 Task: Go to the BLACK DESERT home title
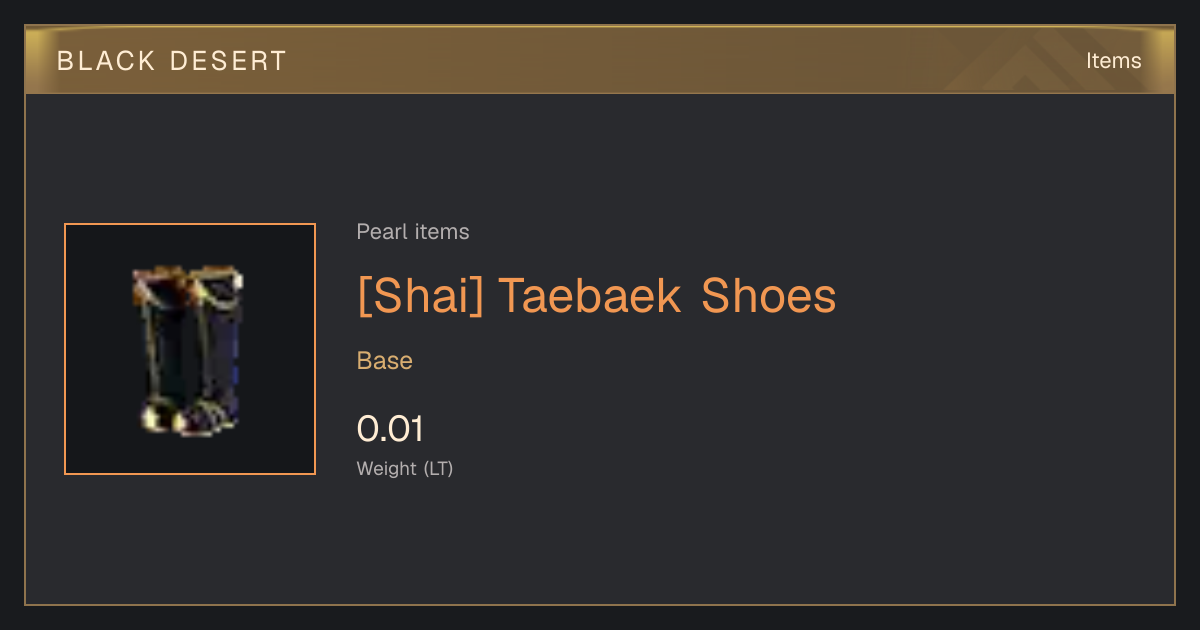coord(172,61)
